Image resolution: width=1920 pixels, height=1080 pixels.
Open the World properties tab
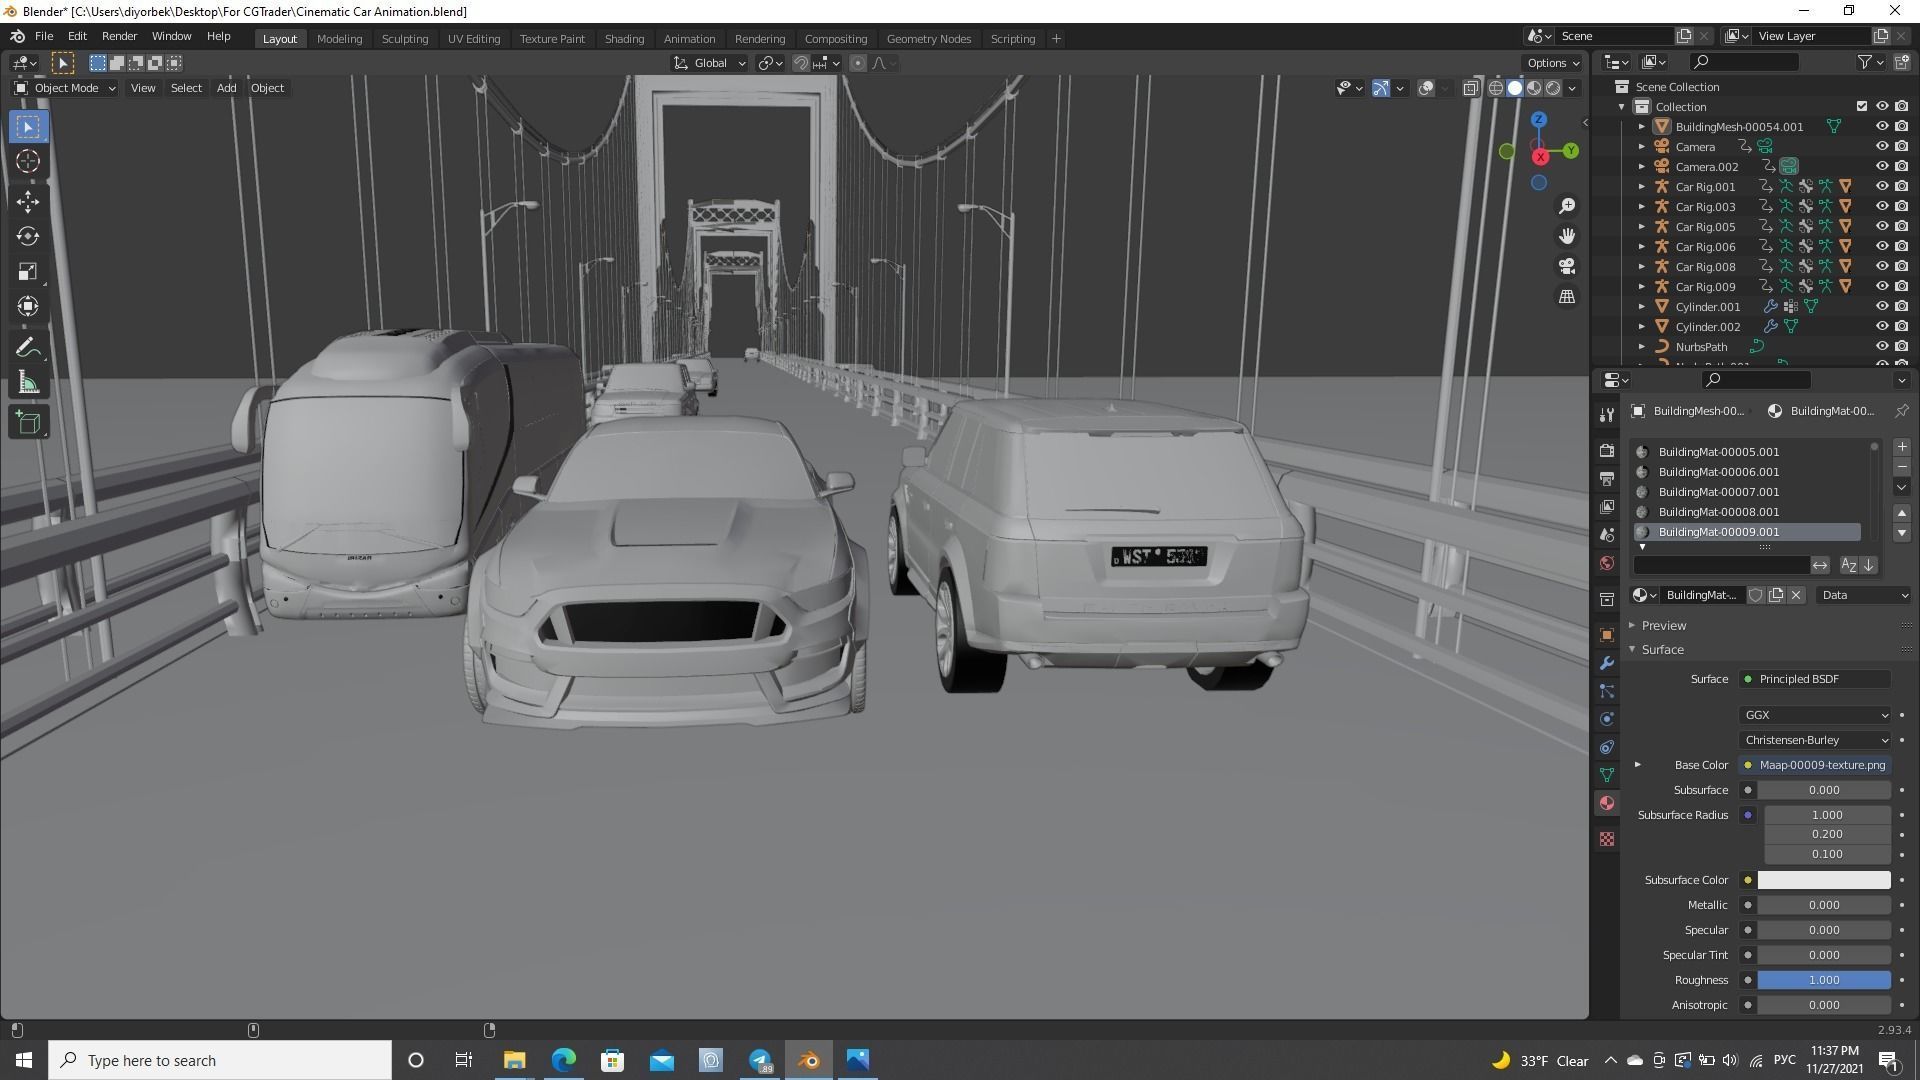[x=1607, y=563]
